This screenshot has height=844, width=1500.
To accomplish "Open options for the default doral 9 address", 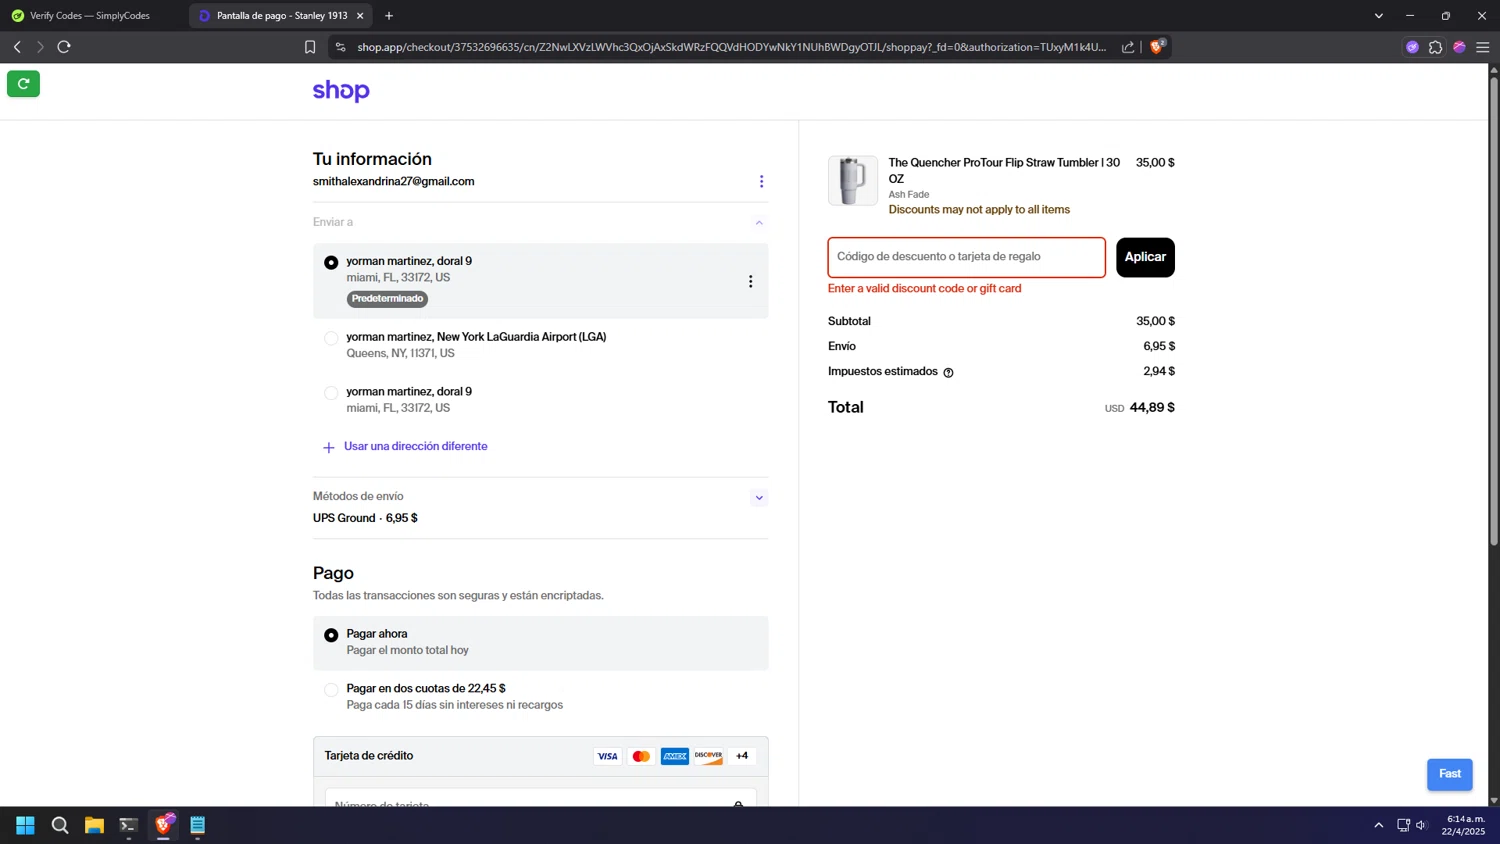I will coord(750,282).
